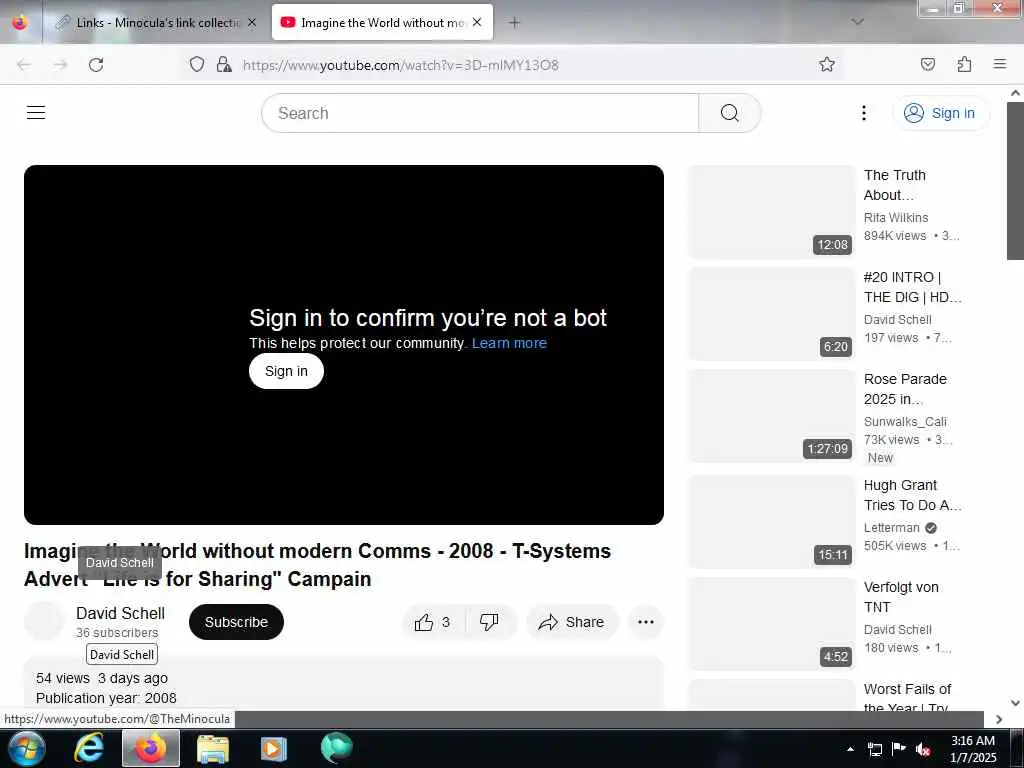The width and height of the screenshot is (1024, 768).
Task: Open #20 INTRO THE DIG video title
Action: pyautogui.click(x=912, y=287)
